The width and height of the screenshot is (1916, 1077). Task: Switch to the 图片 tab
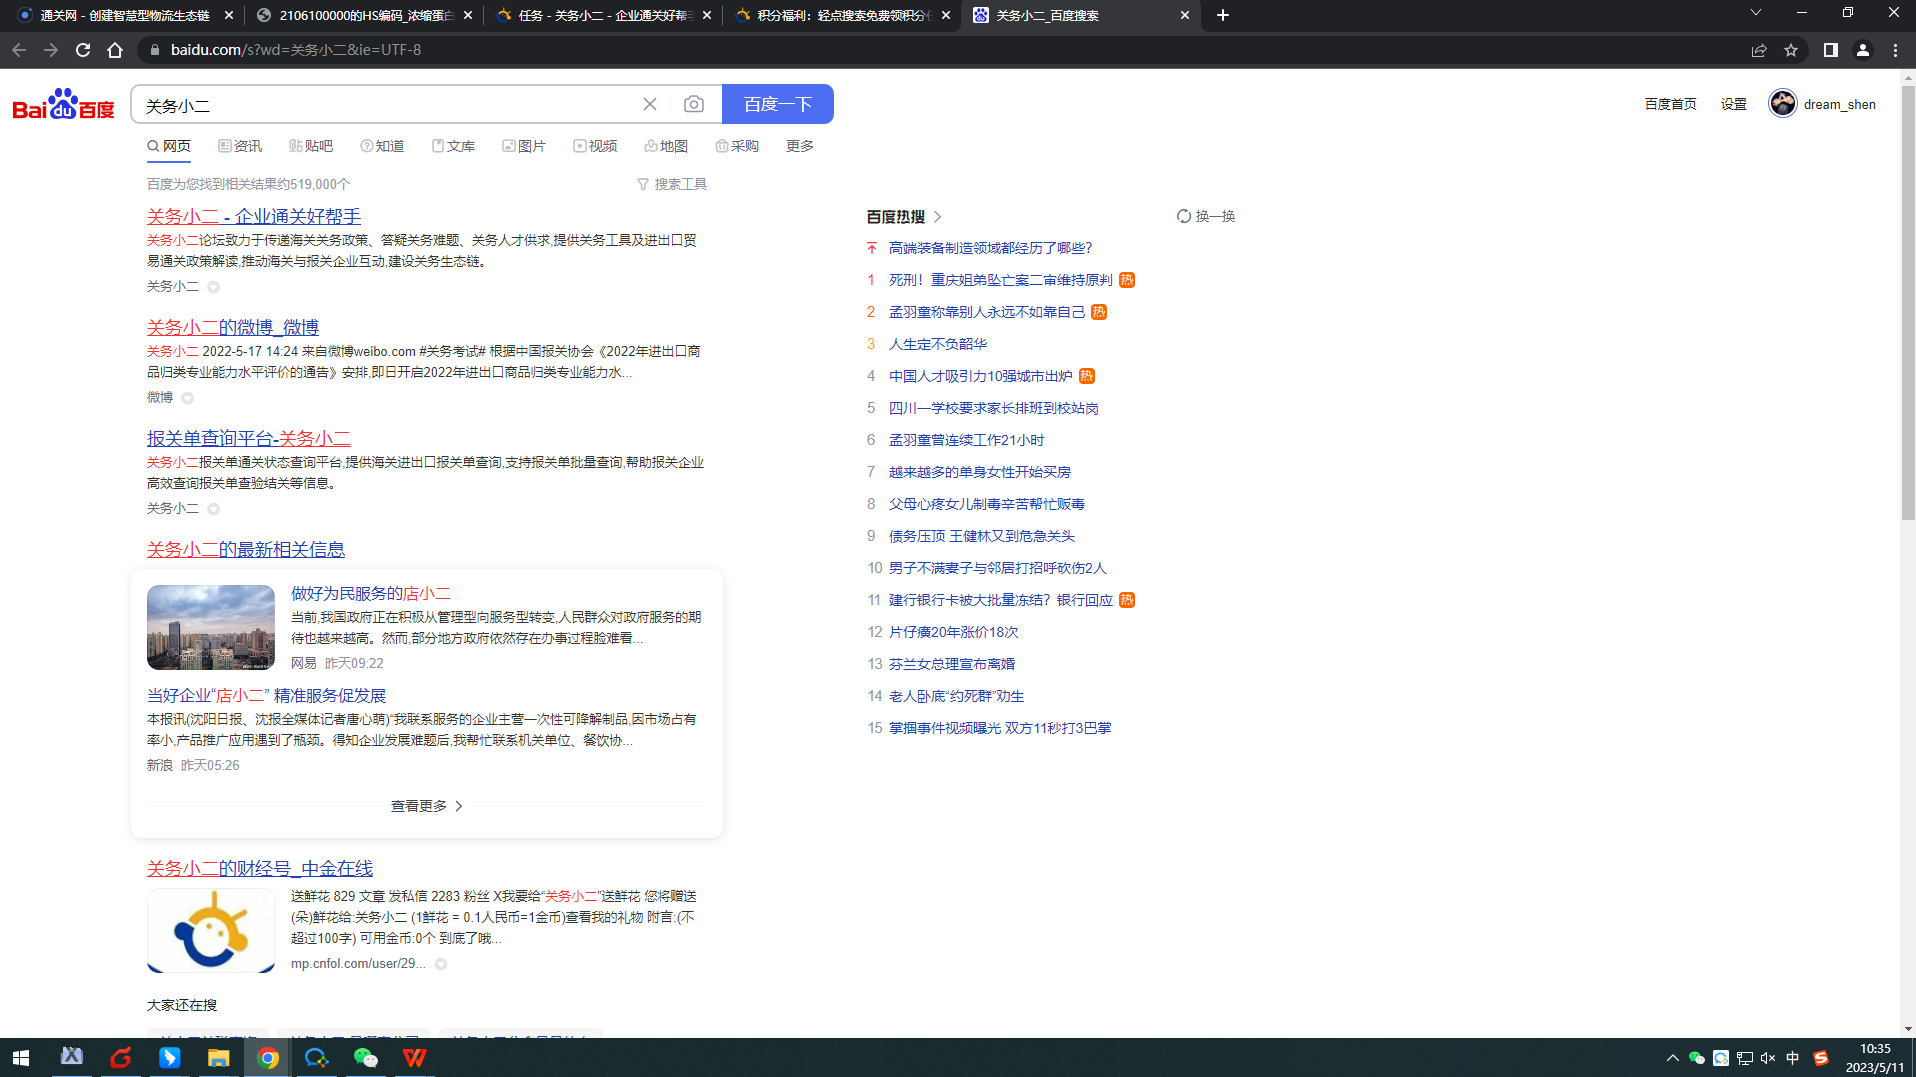point(524,146)
